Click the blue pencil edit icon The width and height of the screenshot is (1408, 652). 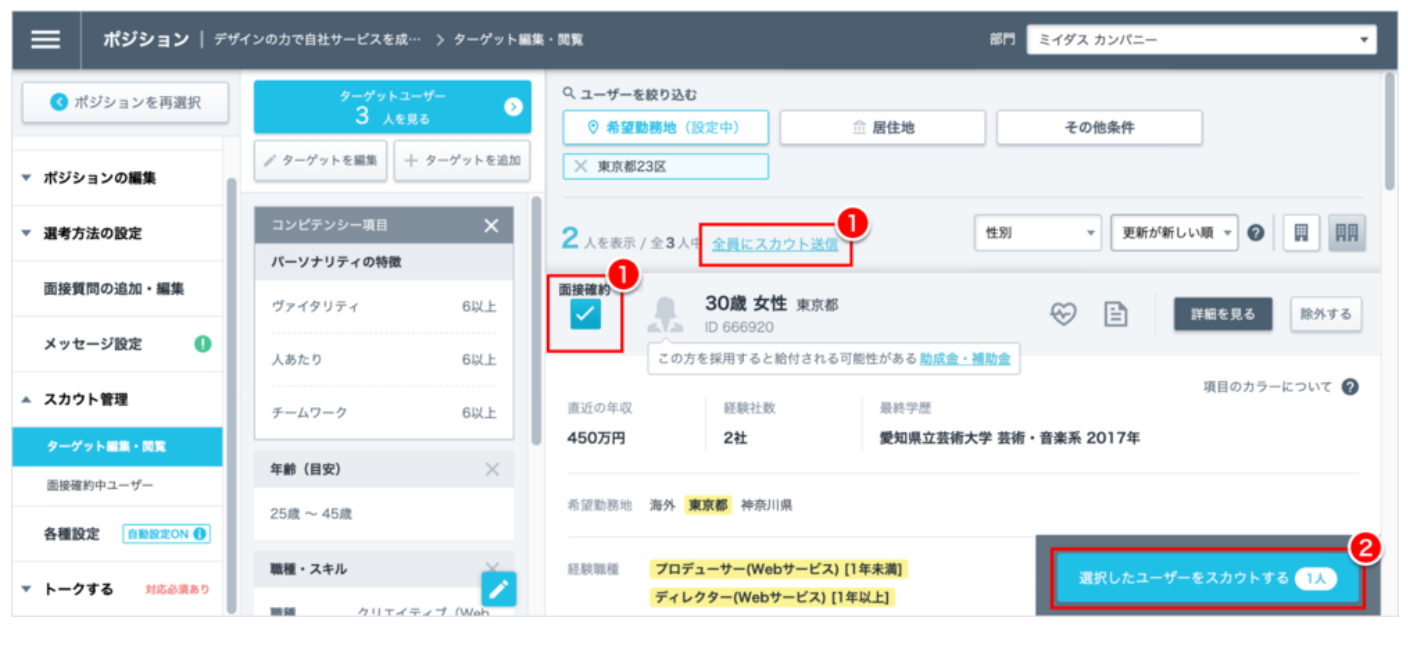pyautogui.click(x=499, y=589)
